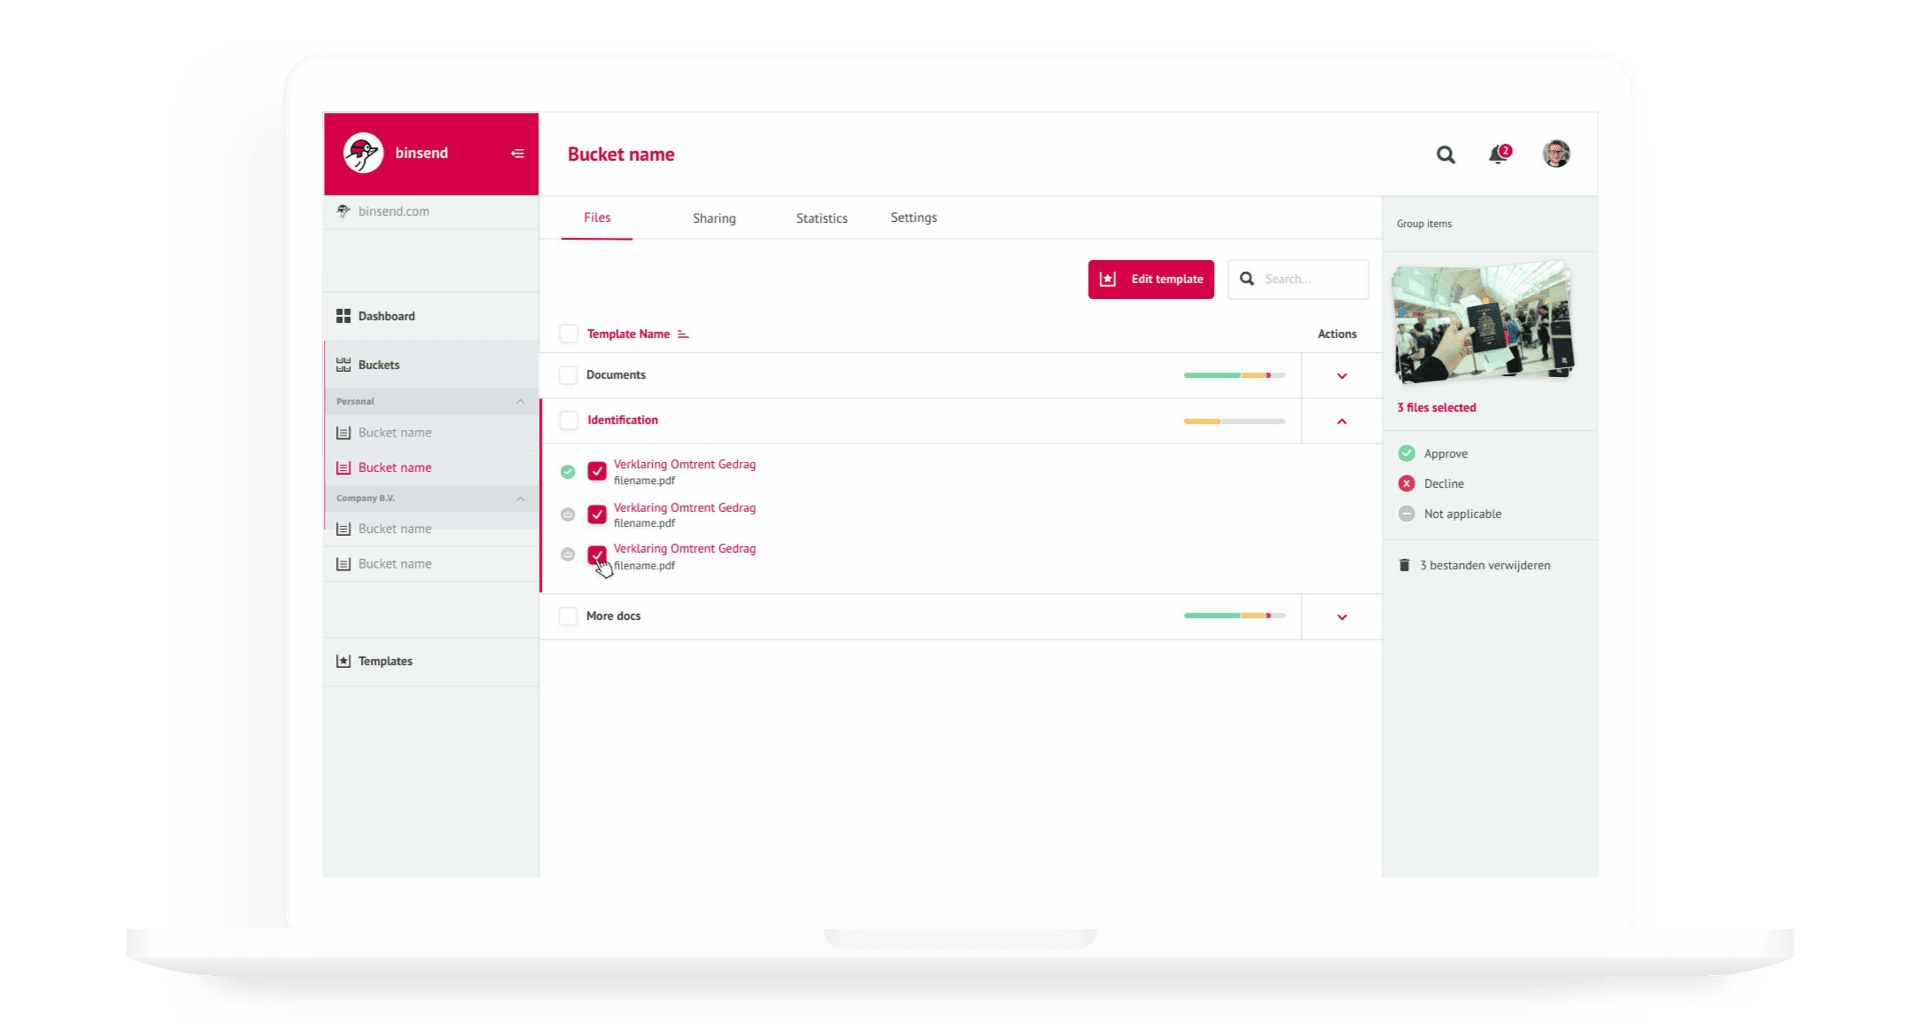The image size is (1920, 1024).
Task: Collapse the sidebar with the arrow icon
Action: point(518,153)
